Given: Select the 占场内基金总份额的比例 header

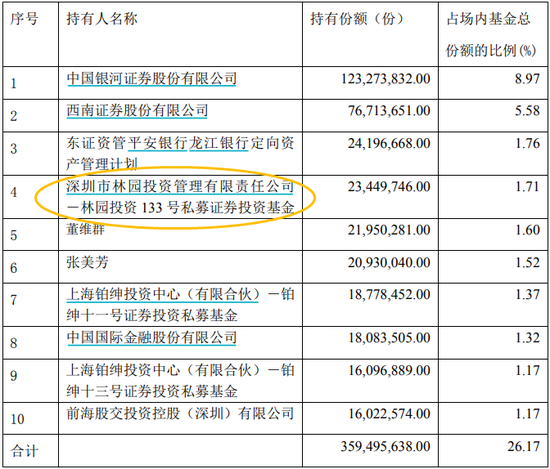Looking at the screenshot, I should coord(491,34).
